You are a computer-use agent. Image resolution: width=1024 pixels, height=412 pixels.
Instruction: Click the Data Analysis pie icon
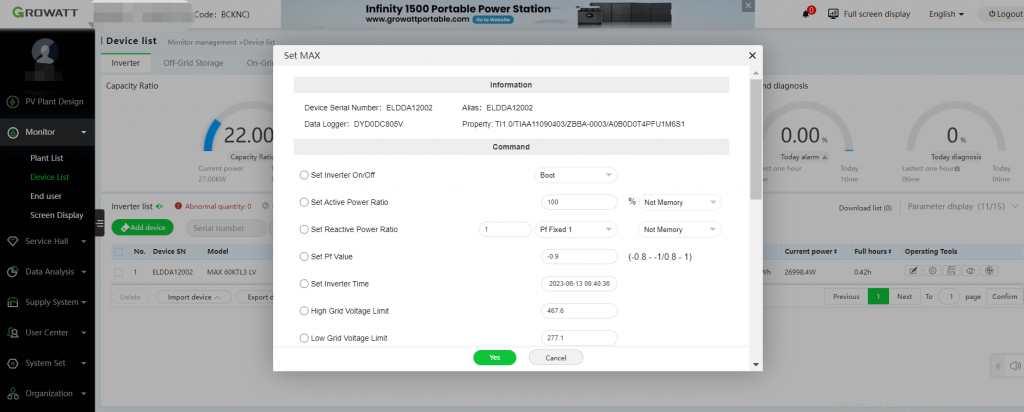pos(12,272)
